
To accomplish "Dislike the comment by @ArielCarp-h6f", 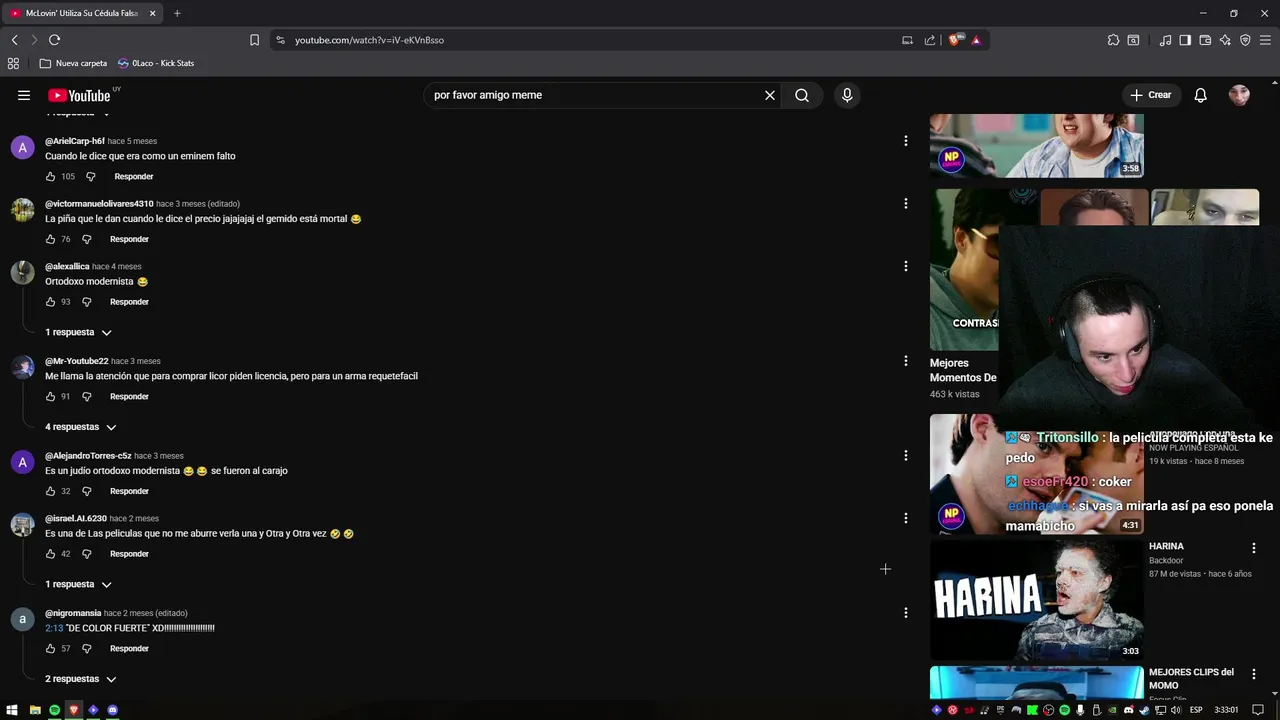I will (x=90, y=177).
